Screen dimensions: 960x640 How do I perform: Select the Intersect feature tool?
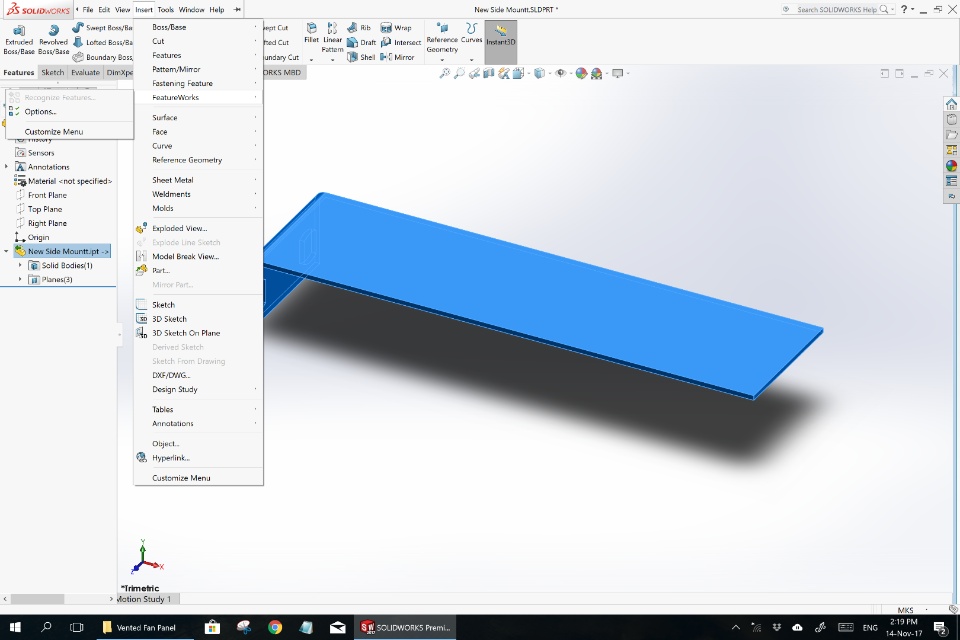point(401,42)
